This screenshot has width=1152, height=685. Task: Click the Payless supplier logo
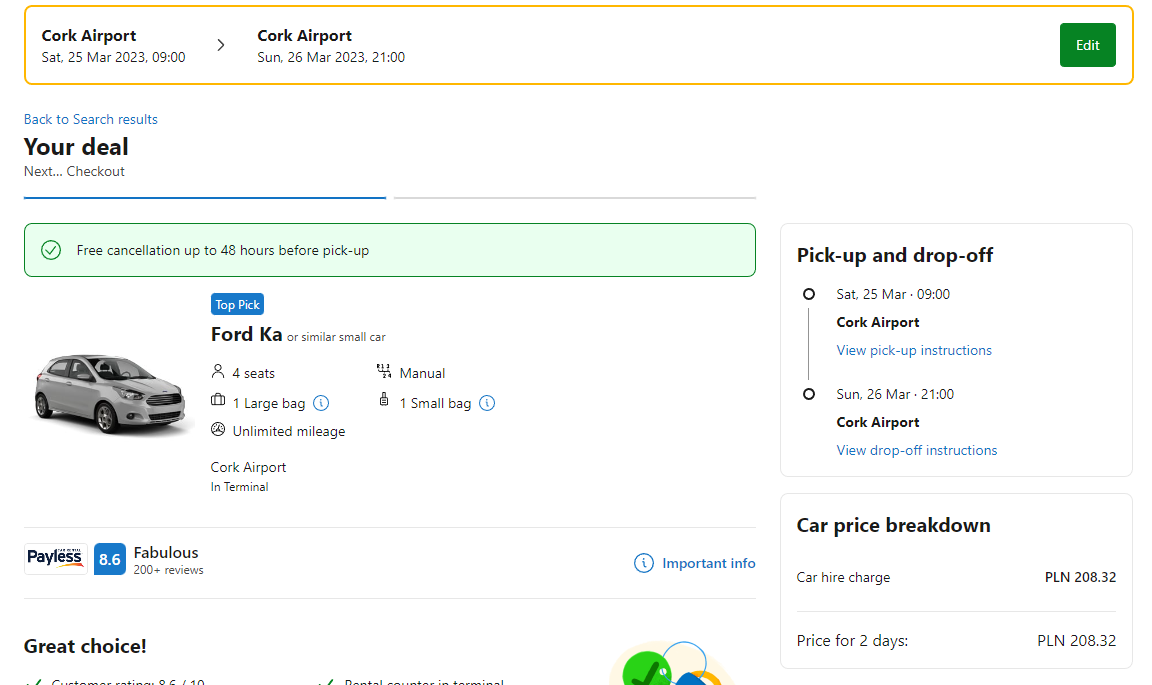[56, 559]
